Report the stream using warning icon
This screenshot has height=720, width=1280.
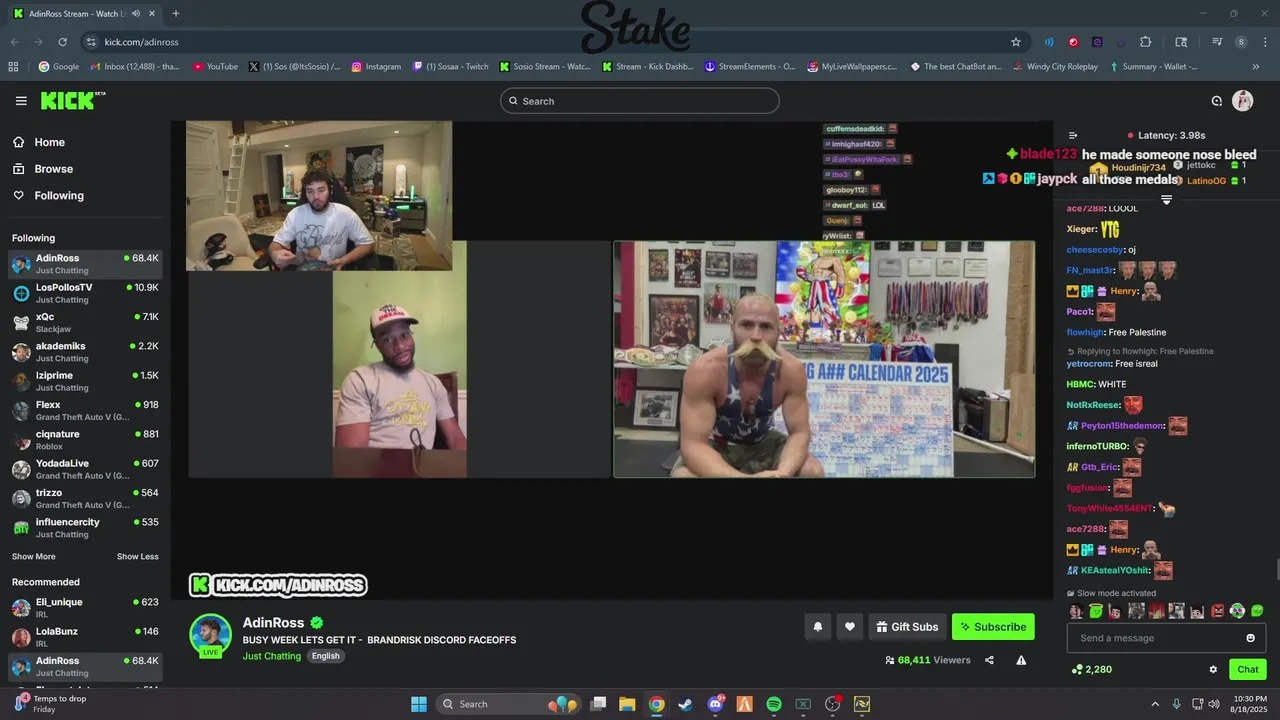[1021, 660]
